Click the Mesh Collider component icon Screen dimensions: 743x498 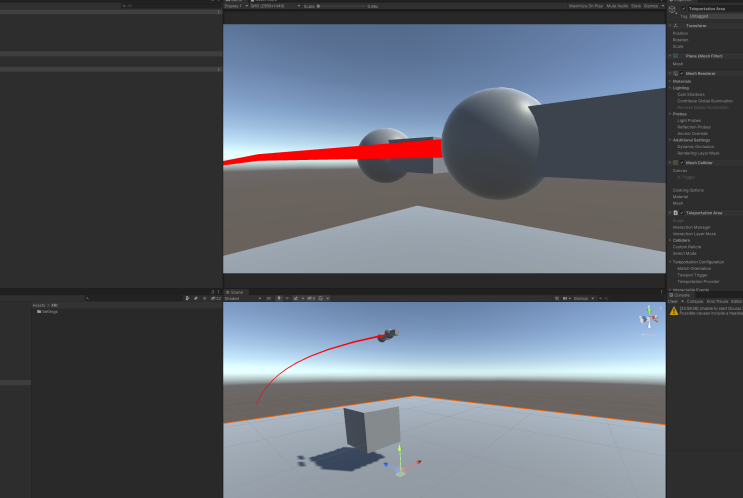pyautogui.click(x=676, y=163)
